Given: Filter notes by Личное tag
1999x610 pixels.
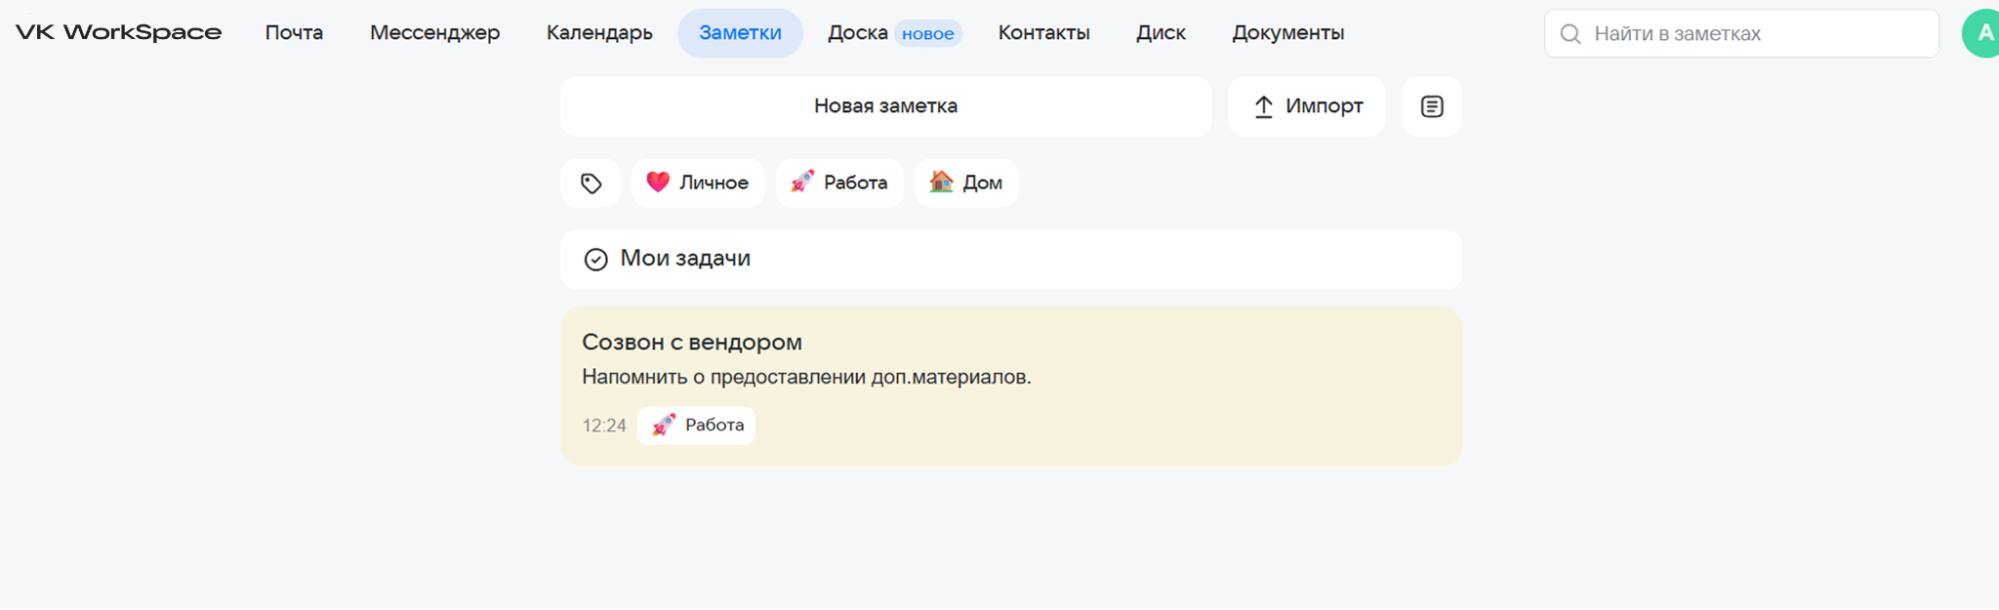Looking at the screenshot, I should pos(698,183).
